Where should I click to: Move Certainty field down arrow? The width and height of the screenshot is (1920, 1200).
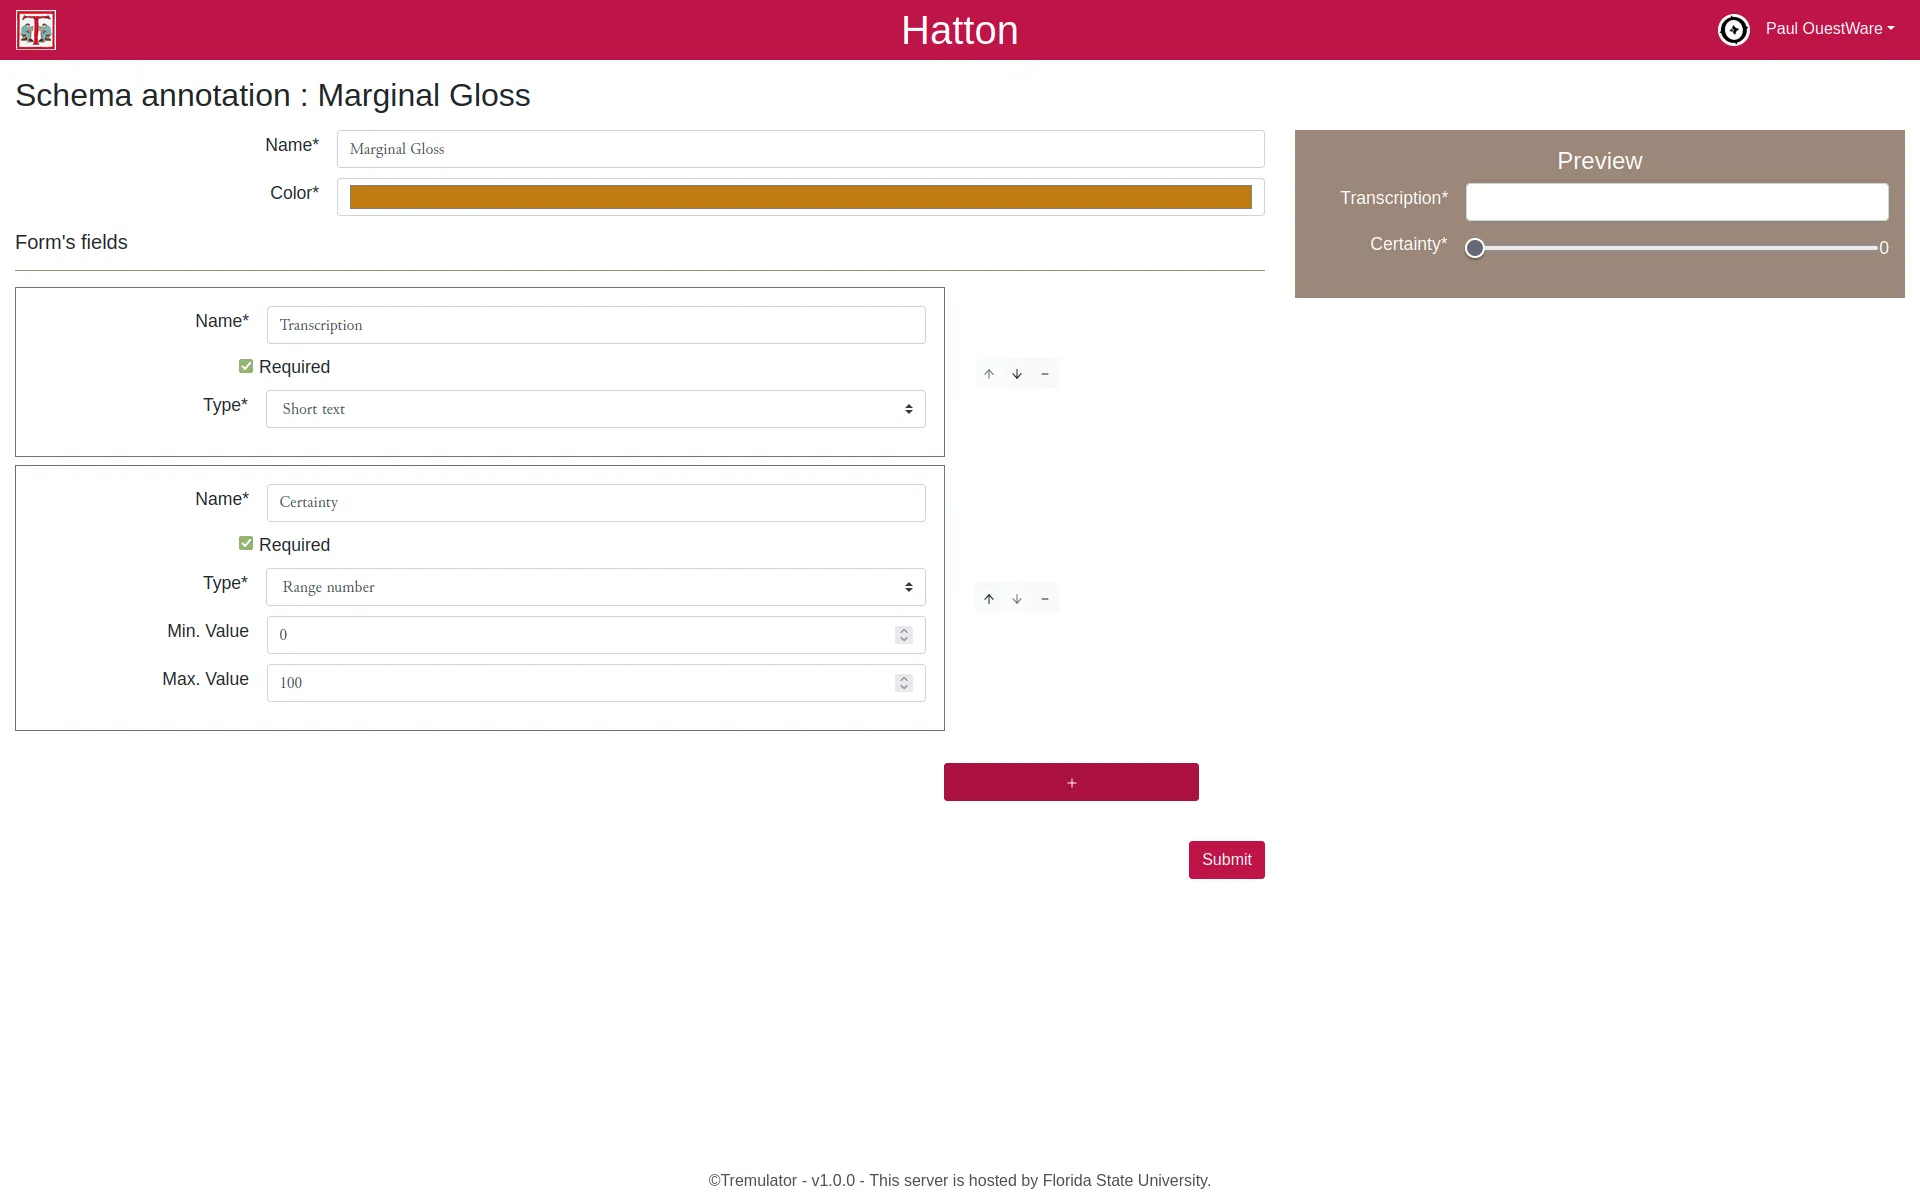(x=1017, y=599)
